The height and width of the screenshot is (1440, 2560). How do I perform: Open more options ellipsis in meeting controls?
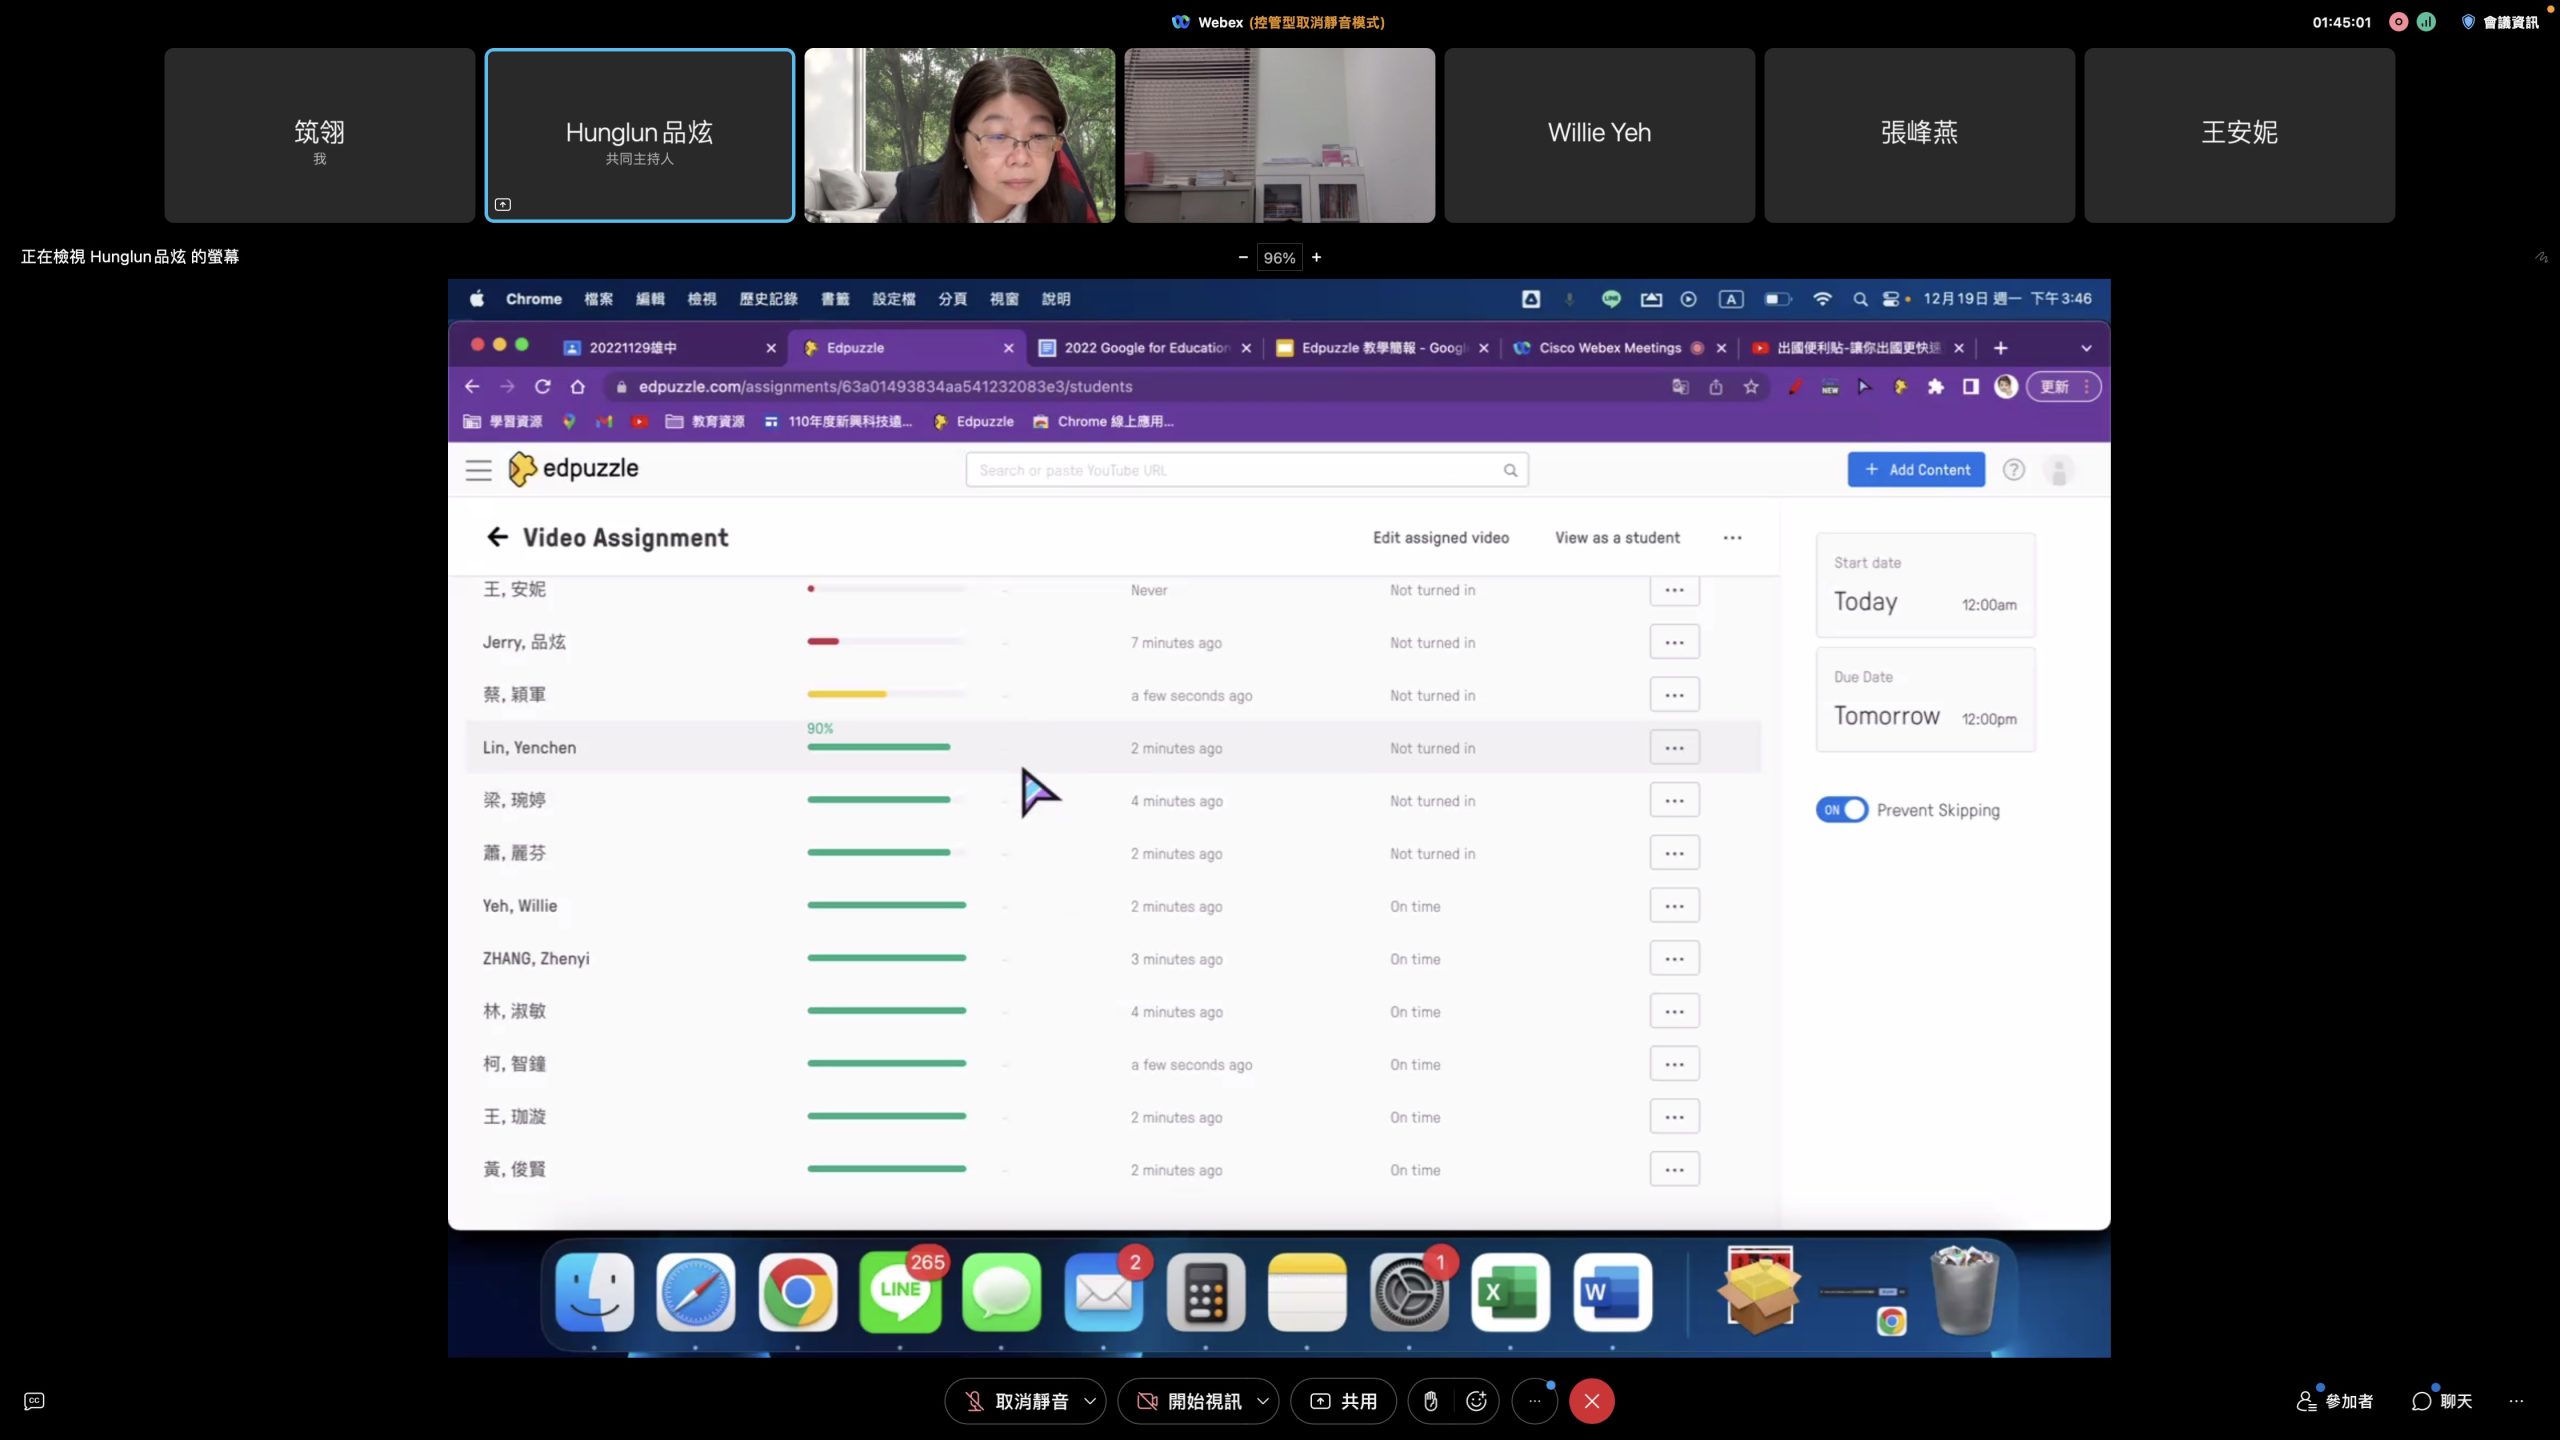tap(1534, 1401)
